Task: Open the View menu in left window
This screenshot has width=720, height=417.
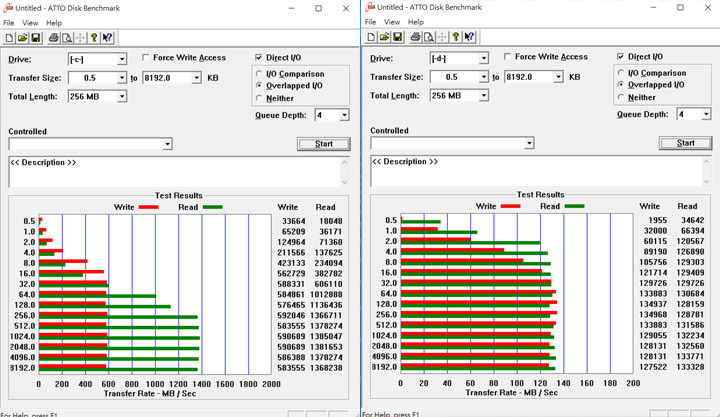Action: coord(30,22)
